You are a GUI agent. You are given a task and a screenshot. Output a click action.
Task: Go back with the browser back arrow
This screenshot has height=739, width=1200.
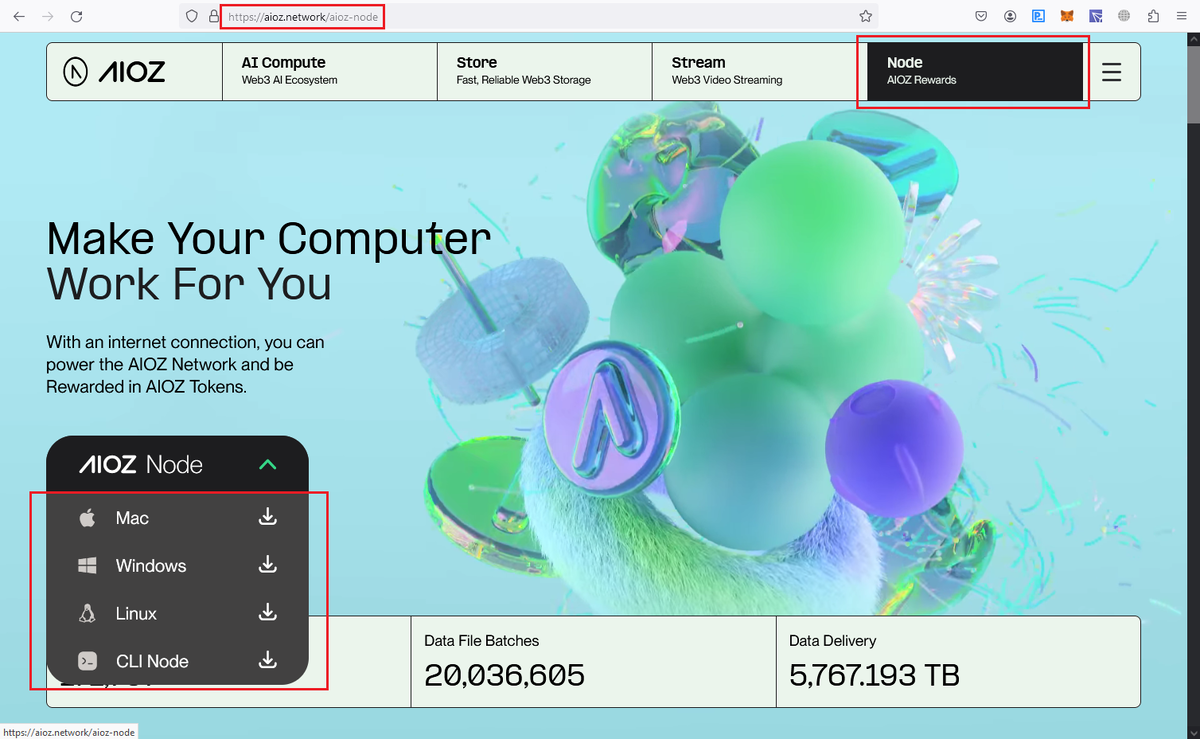pos(19,16)
